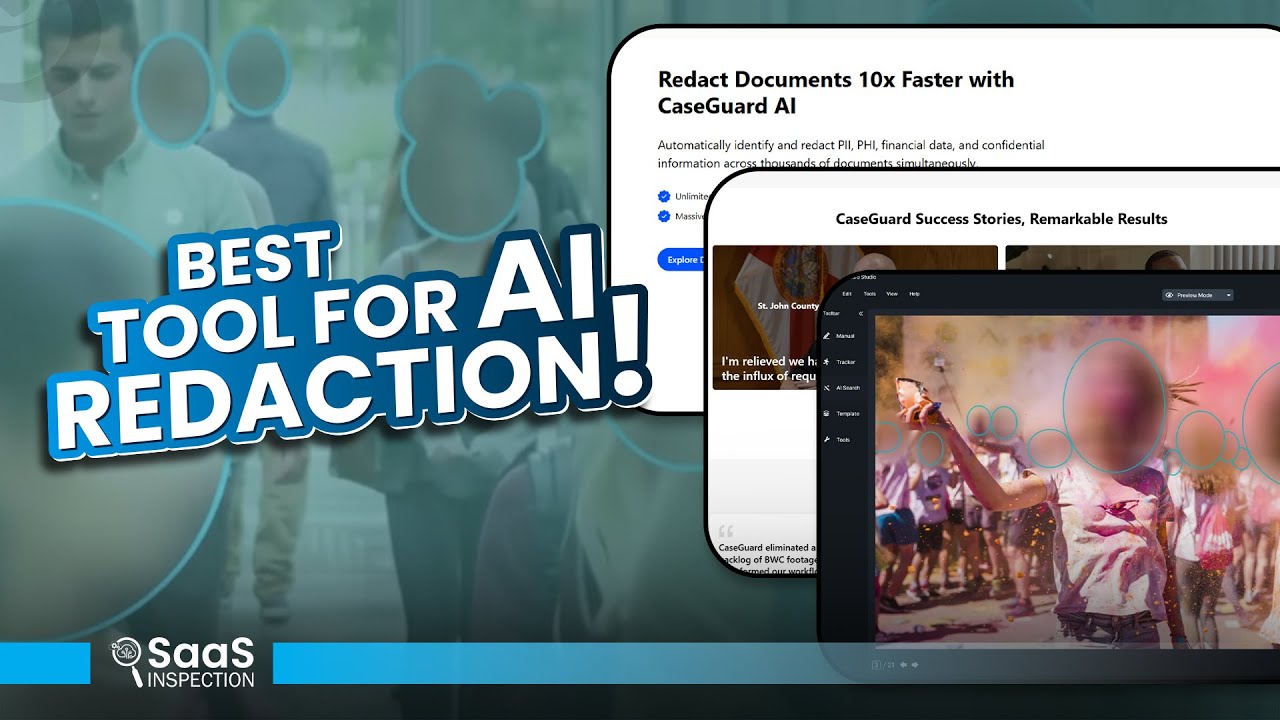Open the Tools menu in the menu bar

[x=869, y=294]
